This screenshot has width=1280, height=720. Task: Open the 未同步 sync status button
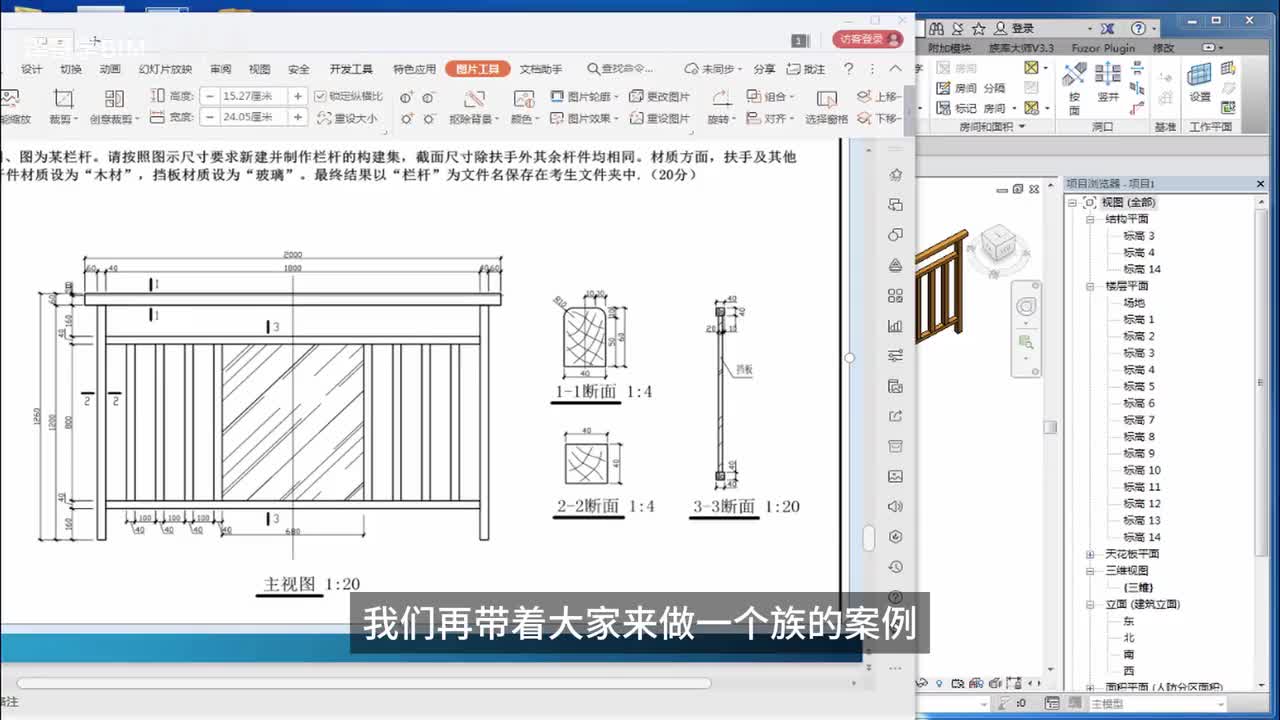[x=714, y=69]
